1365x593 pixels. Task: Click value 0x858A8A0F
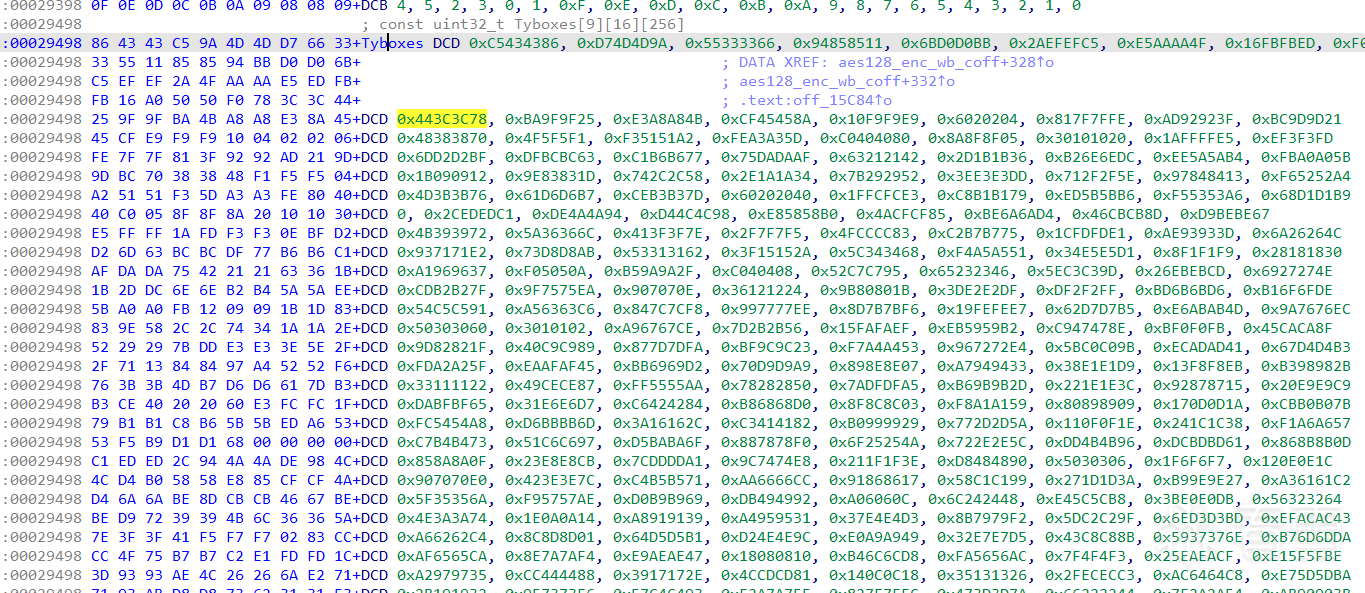(x=442, y=462)
